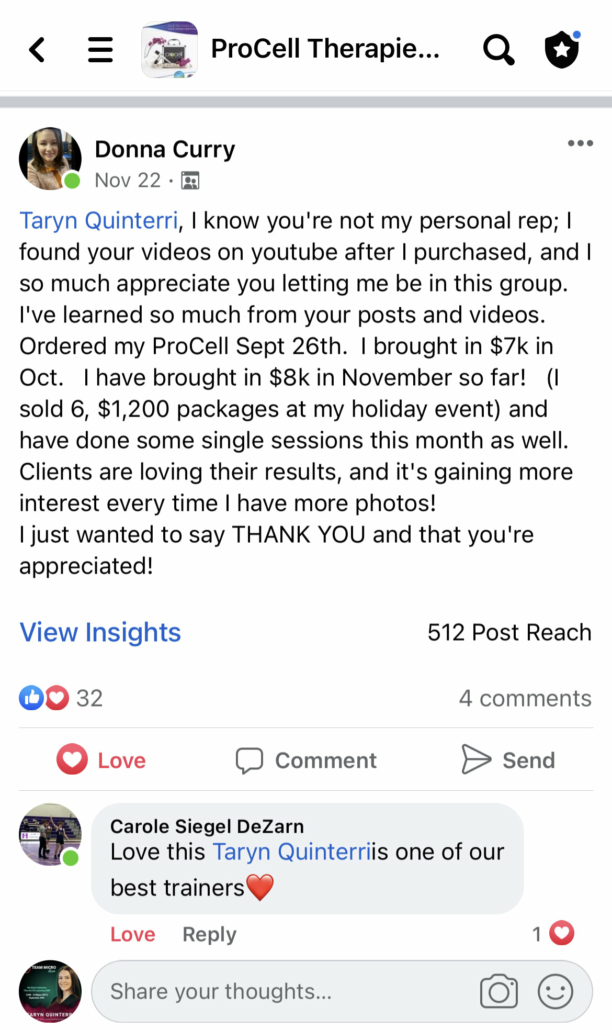612x1030 pixels.
Task: Toggle the Love reaction on the post
Action: (101, 760)
